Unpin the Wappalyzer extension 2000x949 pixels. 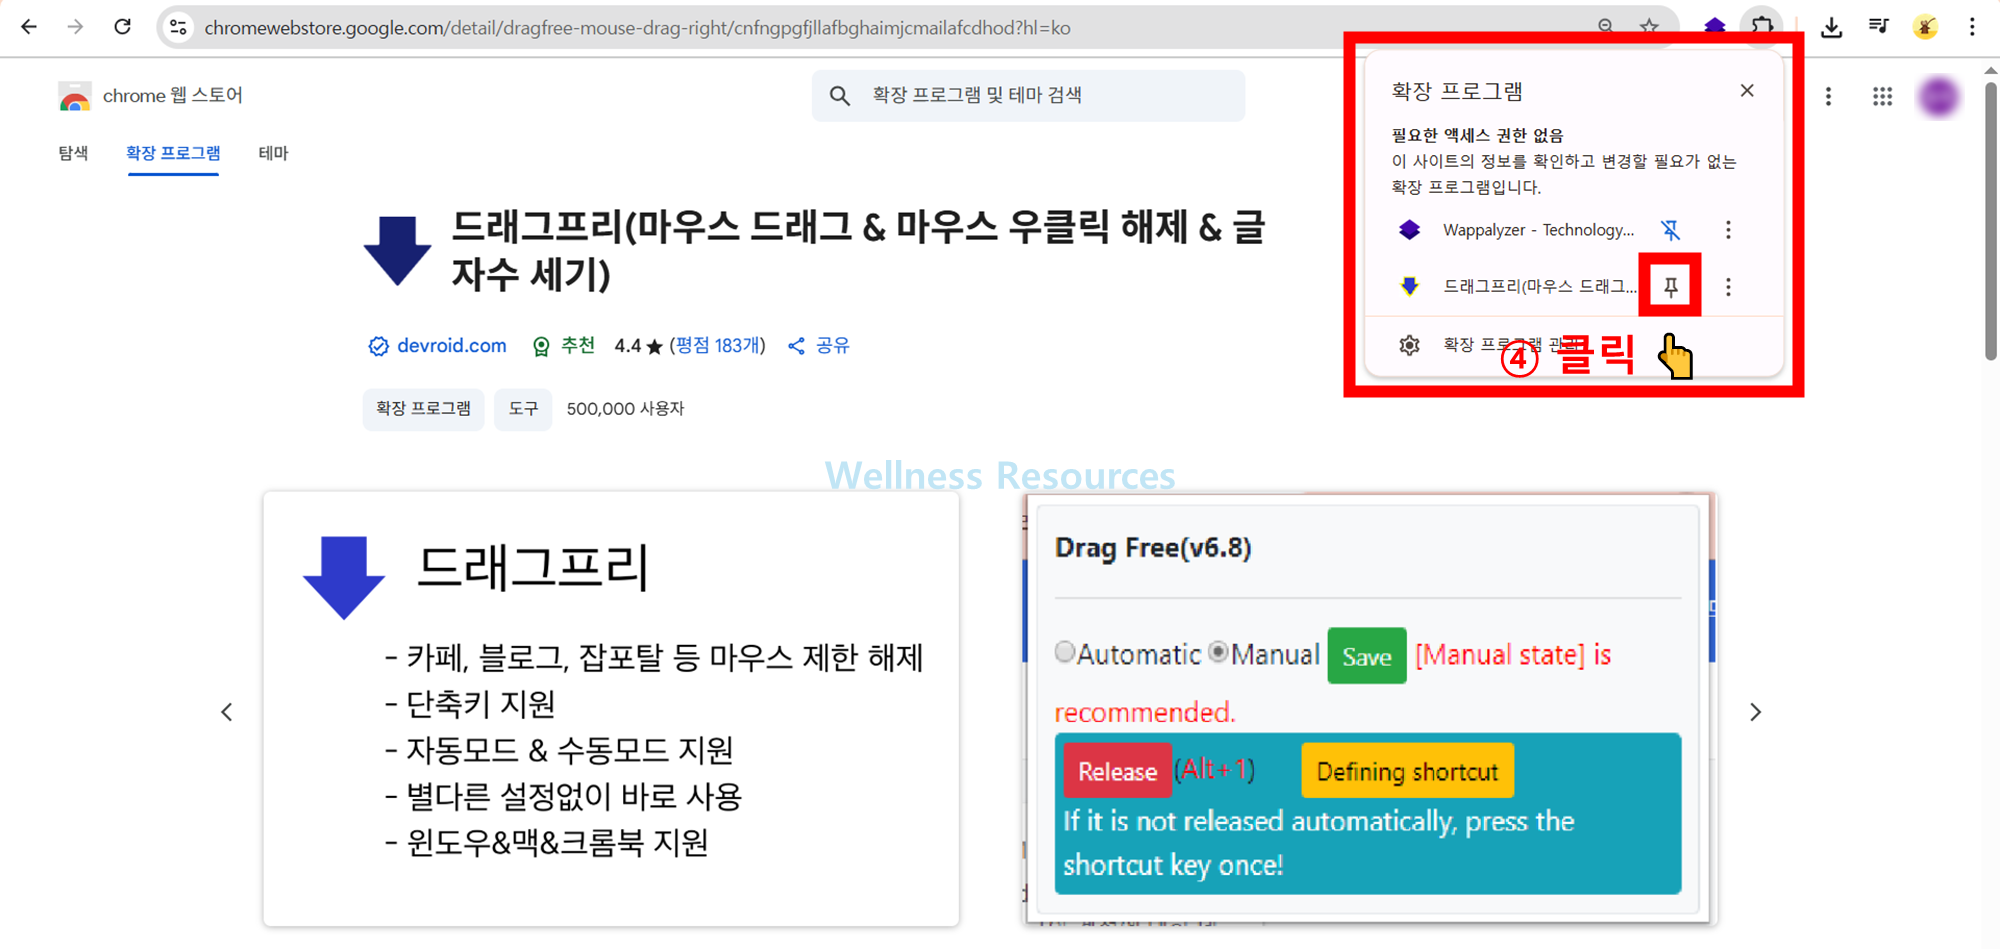coord(1670,230)
